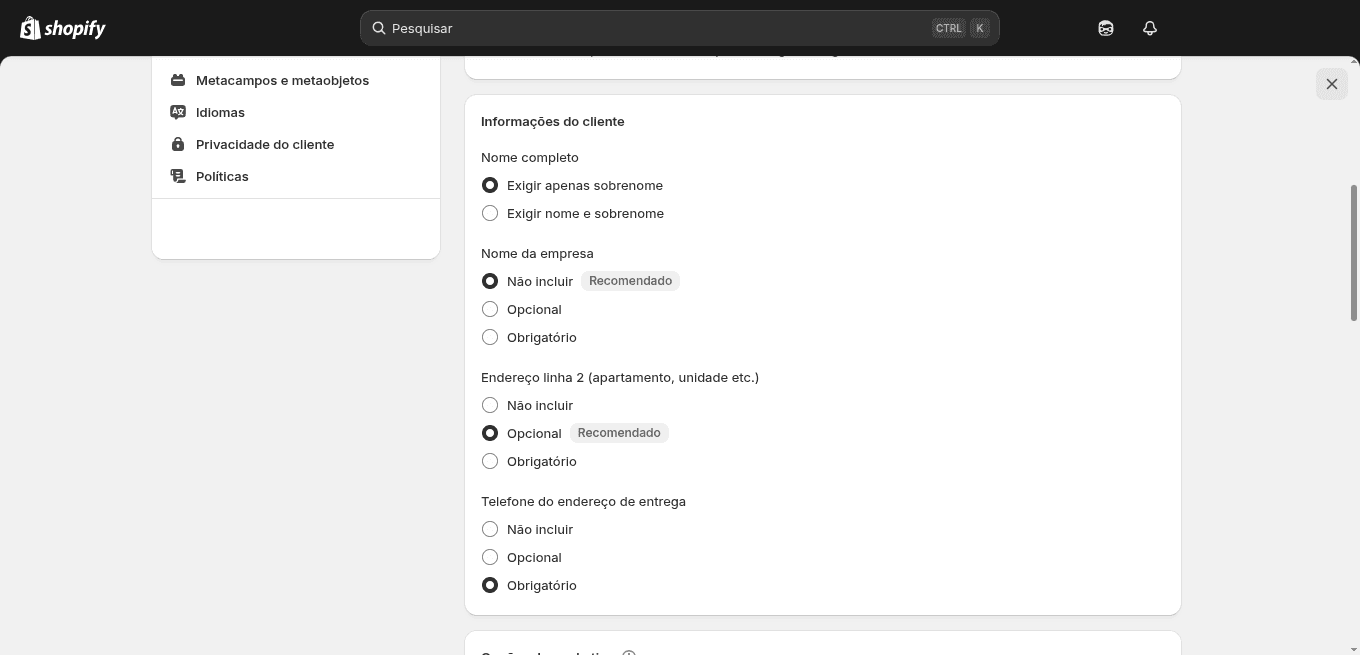The width and height of the screenshot is (1360, 655).
Task: Open the Sidekick assistant icon
Action: click(1106, 28)
